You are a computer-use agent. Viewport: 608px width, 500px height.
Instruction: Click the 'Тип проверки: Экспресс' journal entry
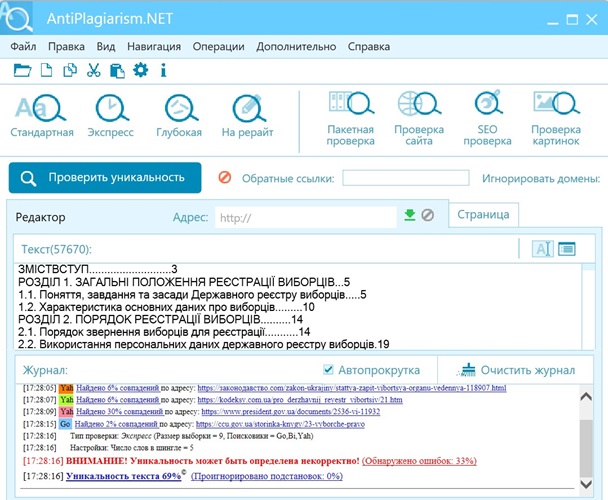click(192, 436)
